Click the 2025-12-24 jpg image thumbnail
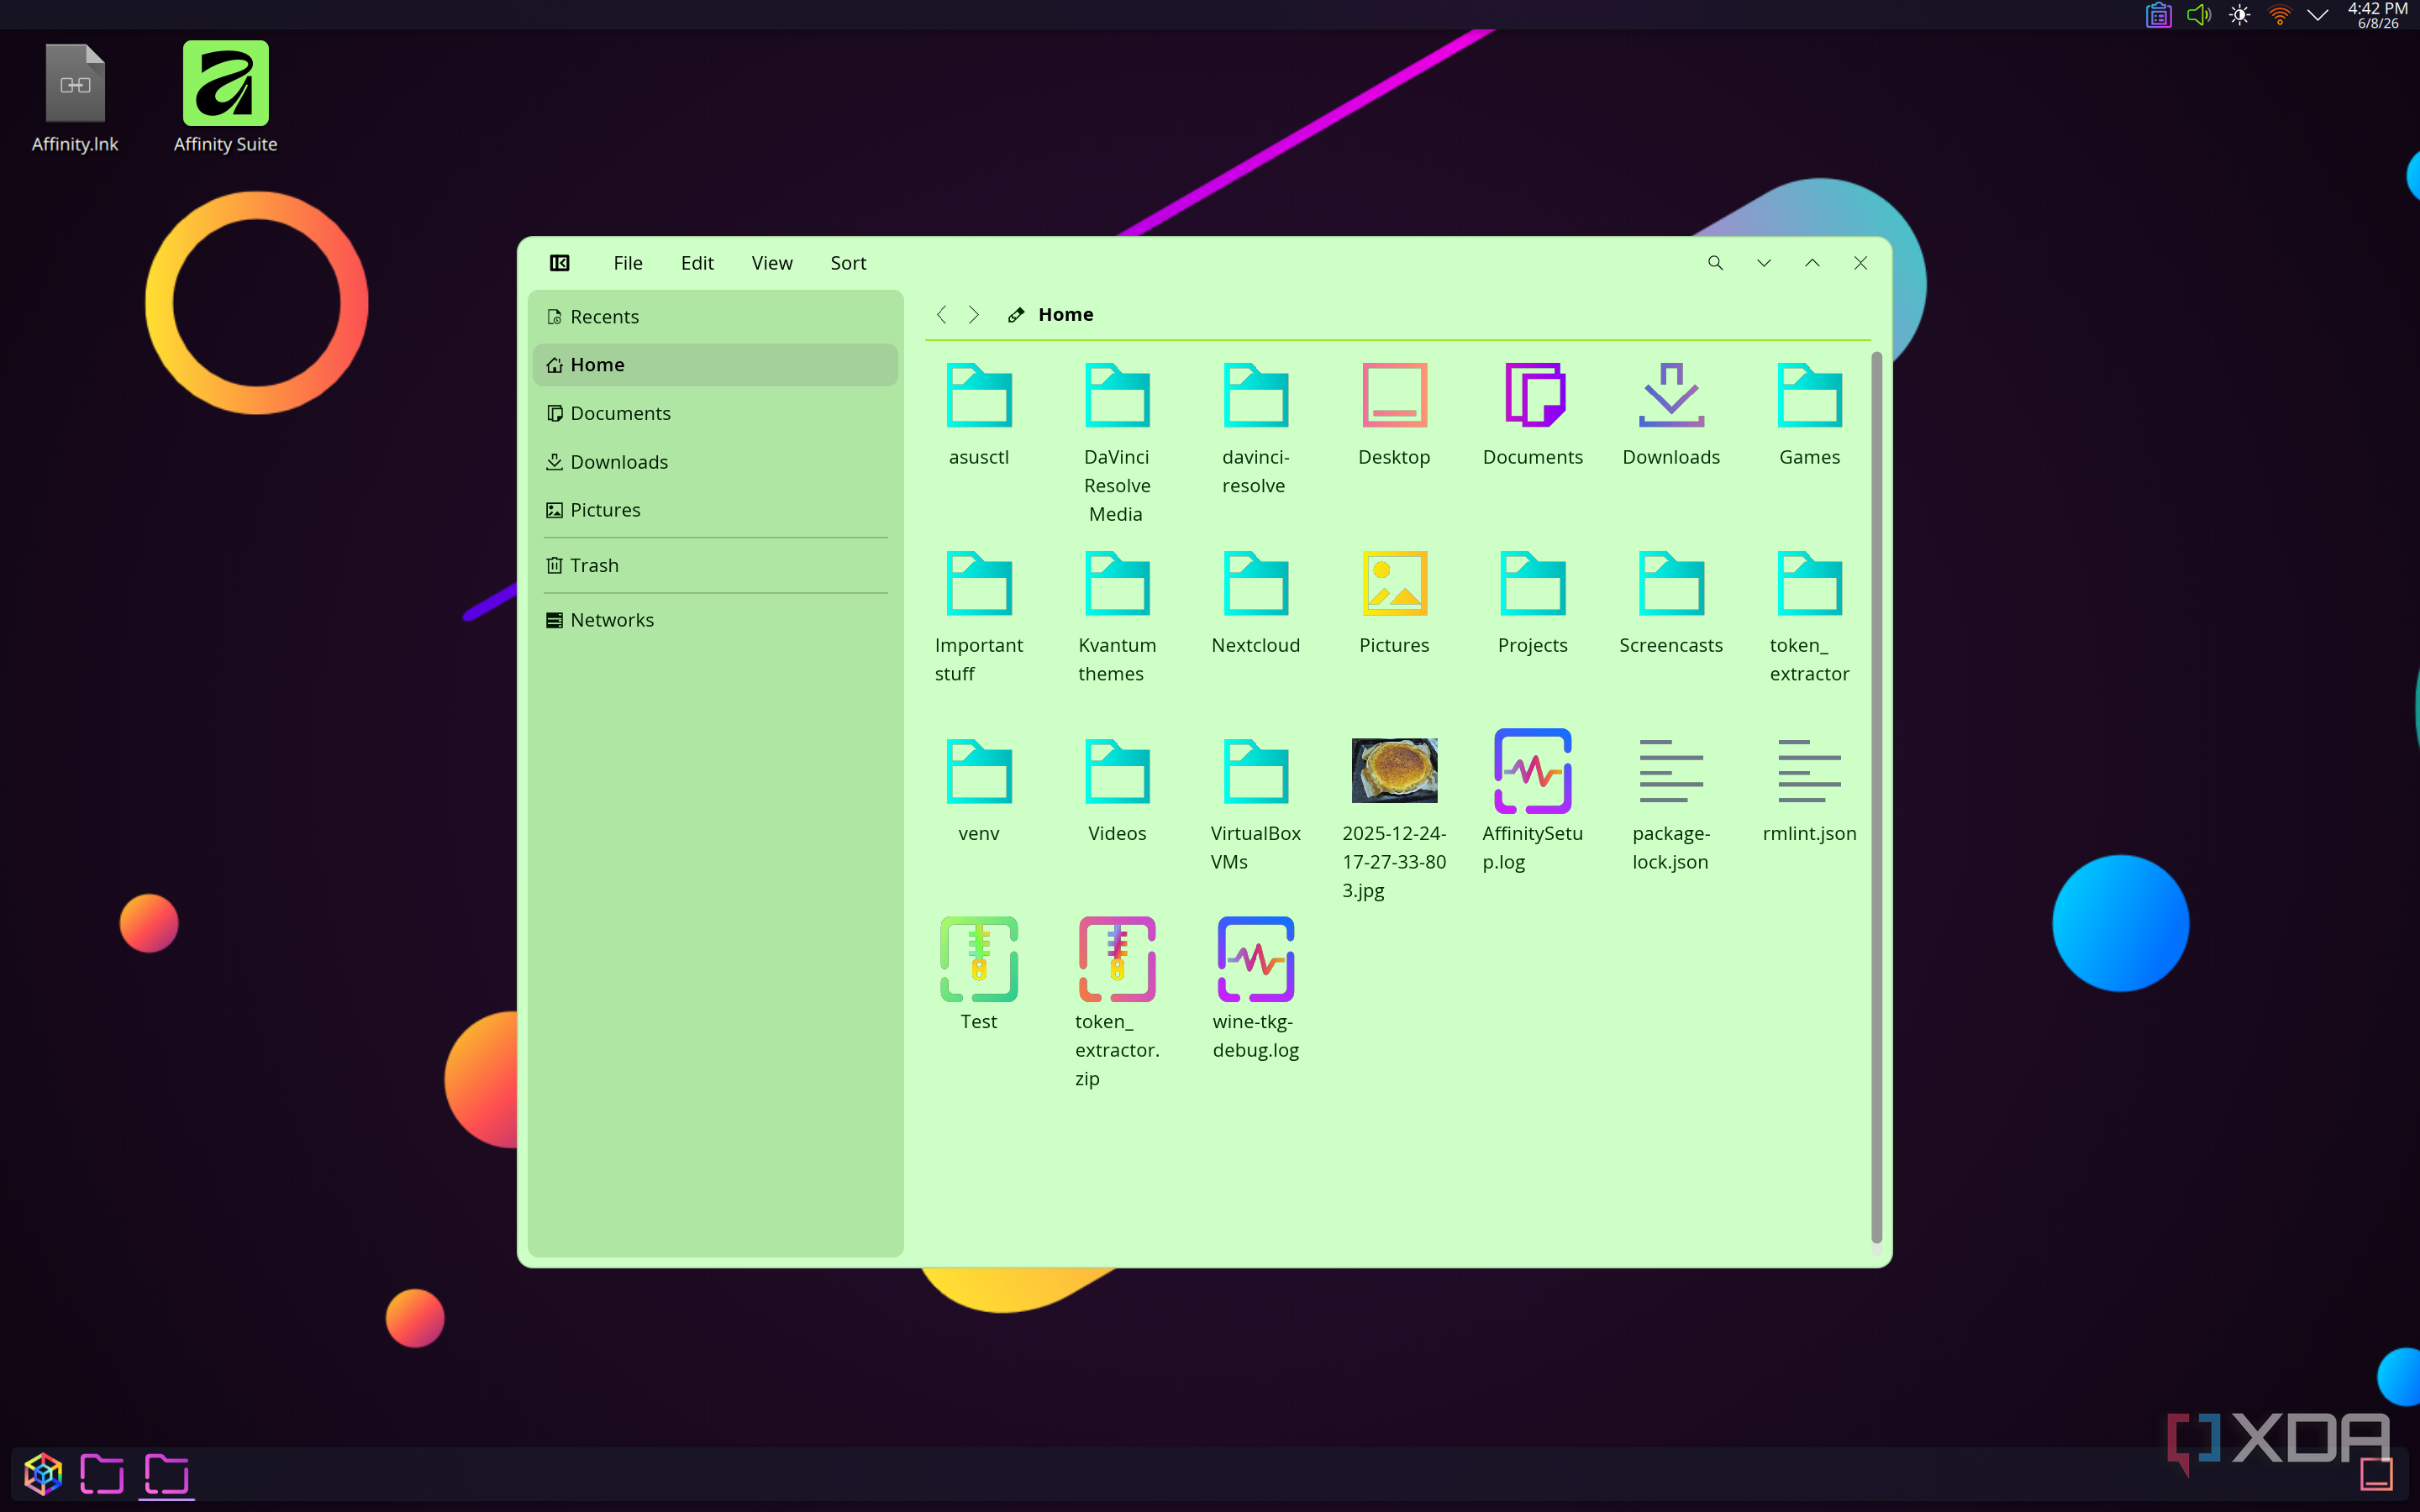The width and height of the screenshot is (2420, 1512). click(x=1394, y=770)
